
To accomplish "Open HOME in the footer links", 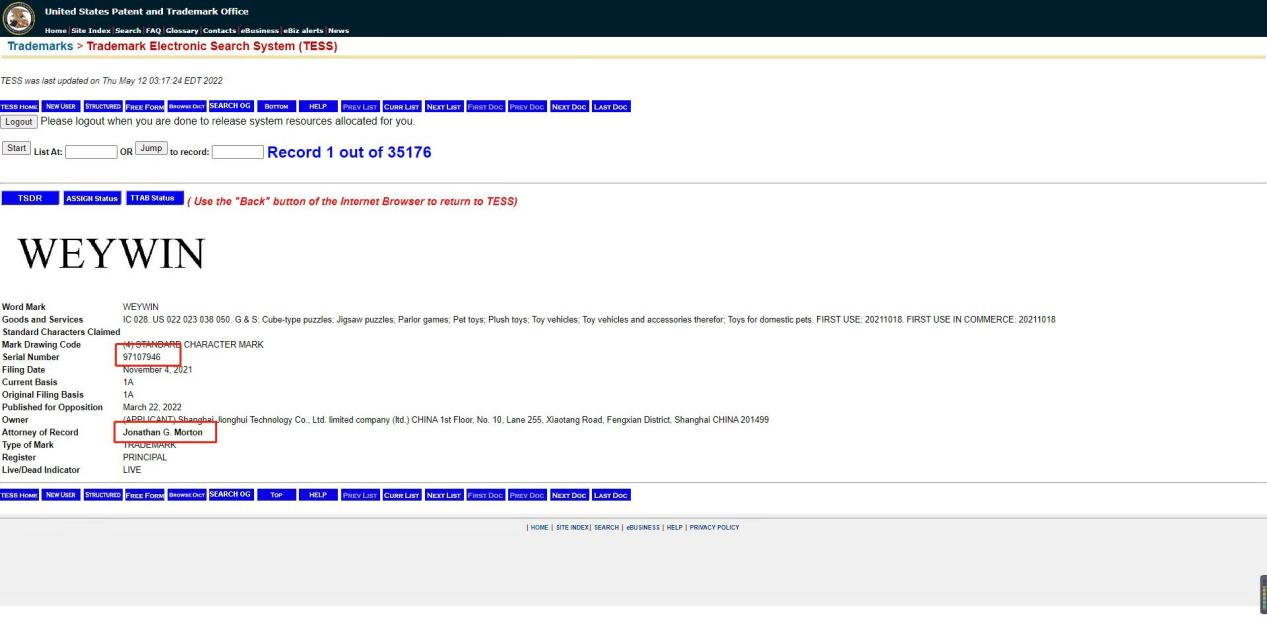I will [539, 527].
